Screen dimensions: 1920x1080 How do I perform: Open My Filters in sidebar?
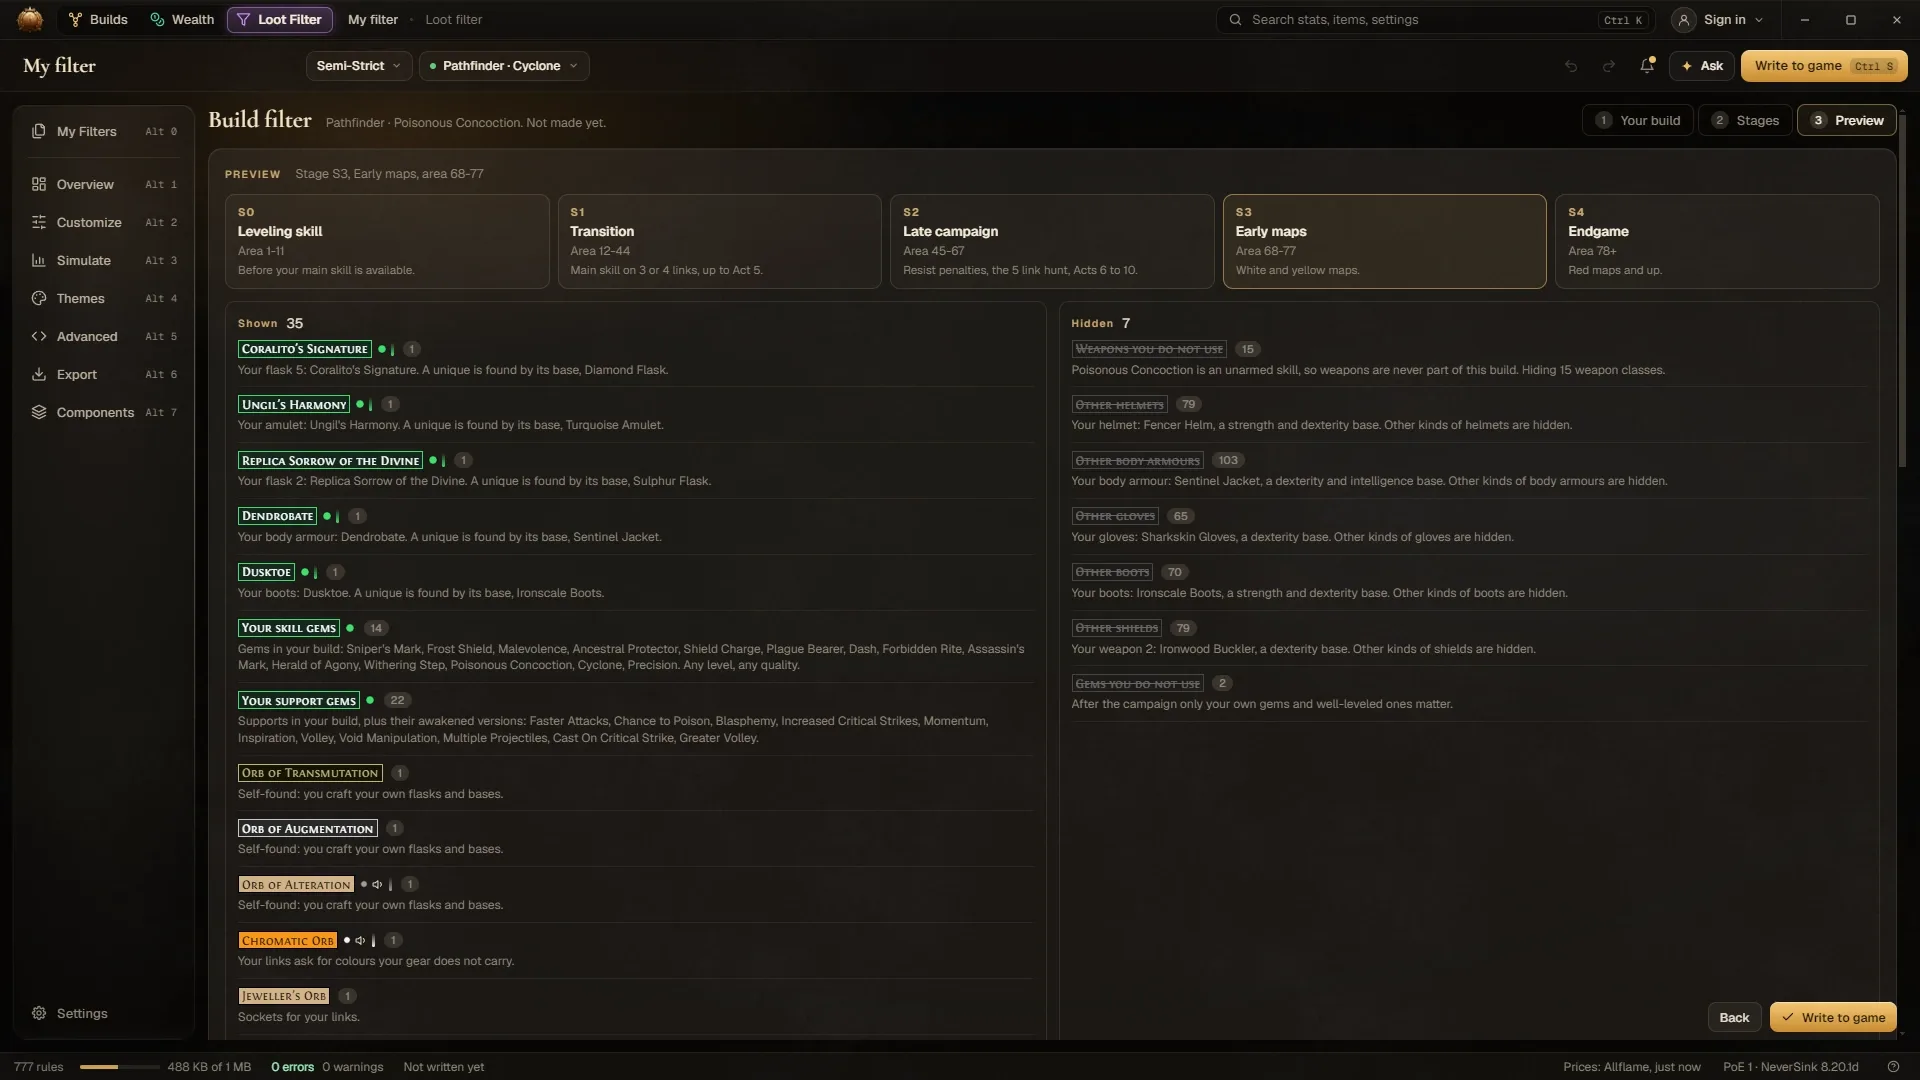coord(104,131)
